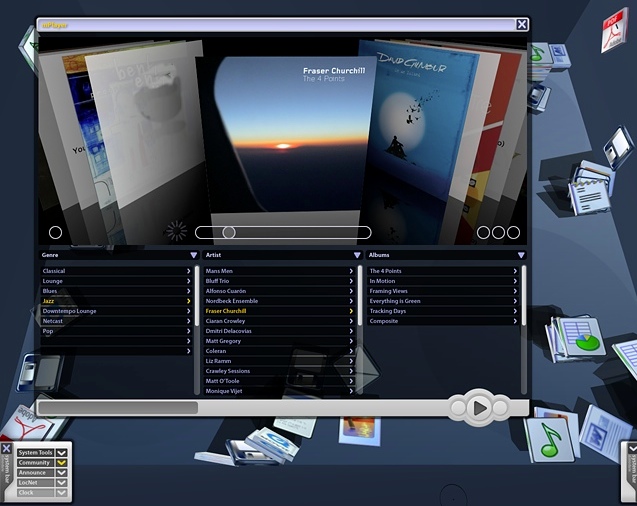Choose artist Matt Gregory

tap(279, 341)
